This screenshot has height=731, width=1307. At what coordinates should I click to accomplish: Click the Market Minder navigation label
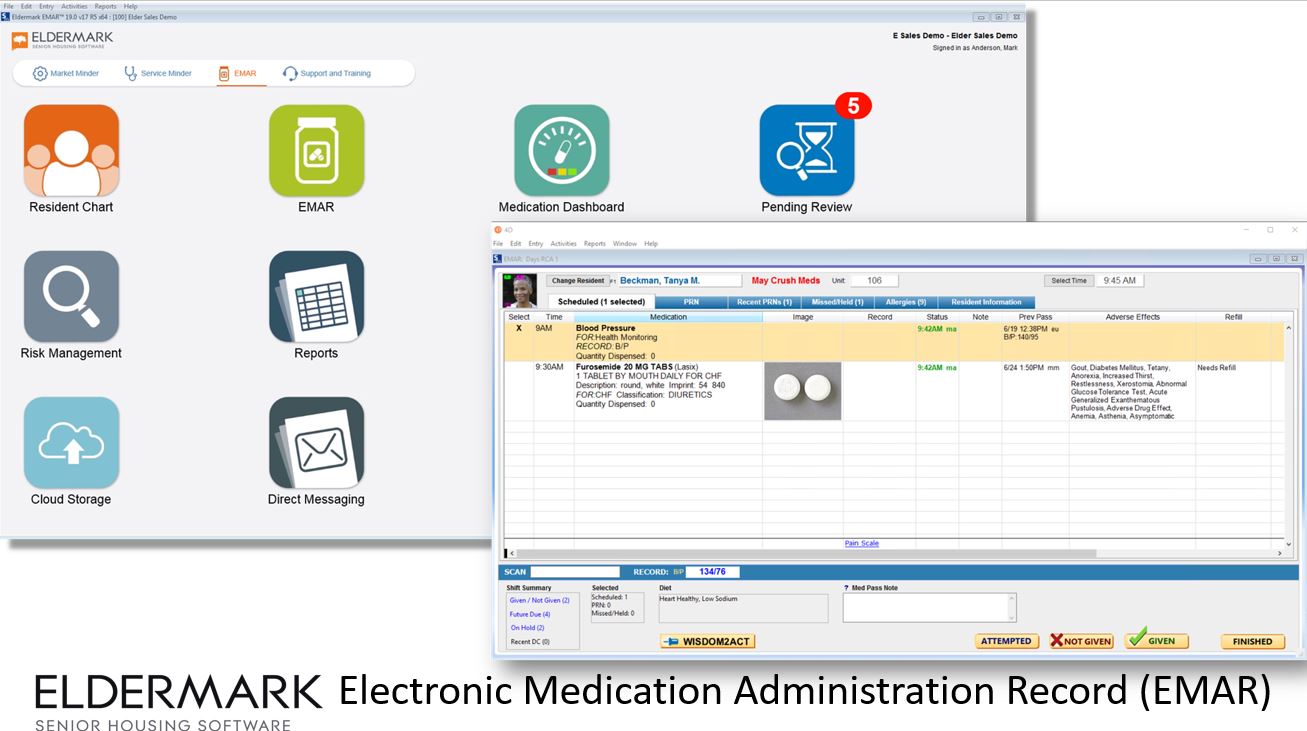point(75,74)
